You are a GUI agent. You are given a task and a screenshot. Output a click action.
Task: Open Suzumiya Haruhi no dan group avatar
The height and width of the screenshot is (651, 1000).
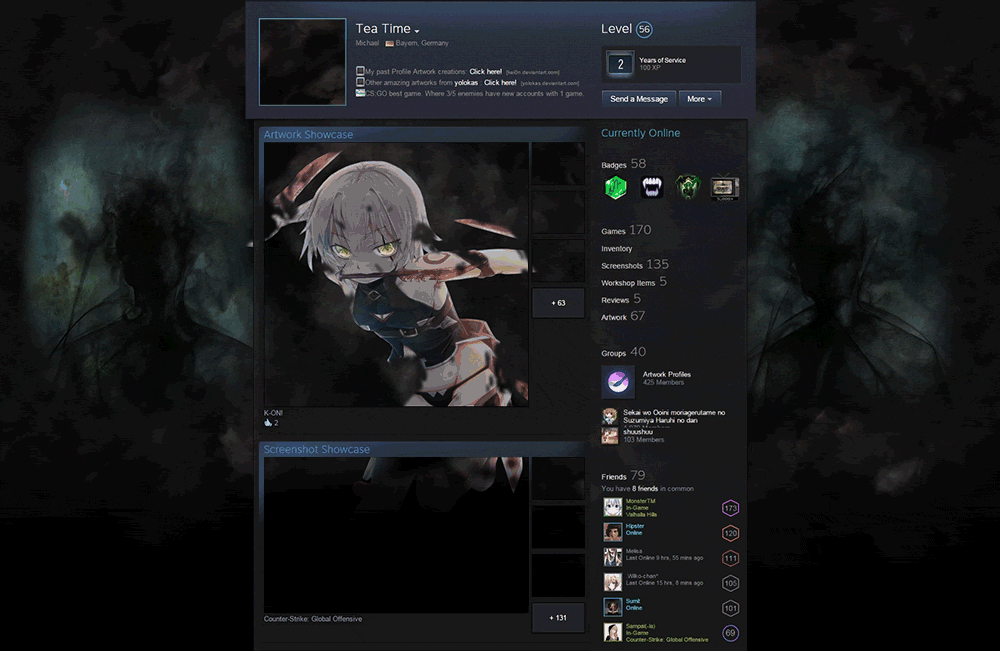pos(610,416)
